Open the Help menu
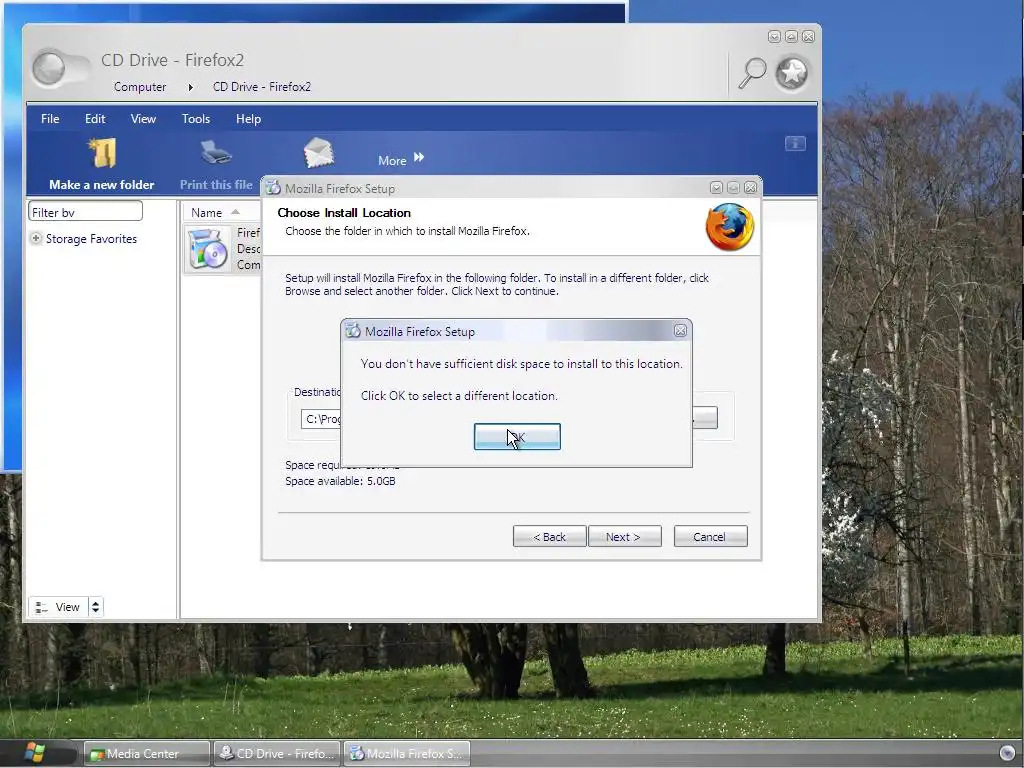 pyautogui.click(x=248, y=119)
